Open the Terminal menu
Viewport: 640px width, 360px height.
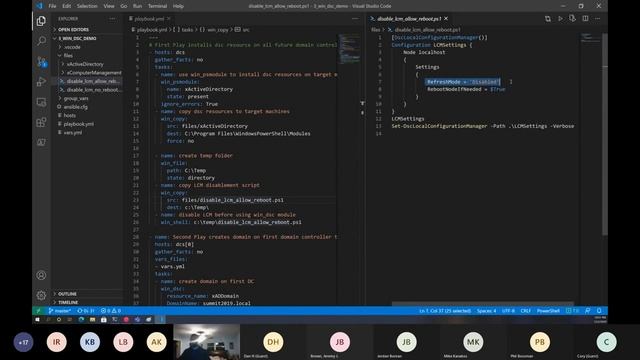[158, 6]
